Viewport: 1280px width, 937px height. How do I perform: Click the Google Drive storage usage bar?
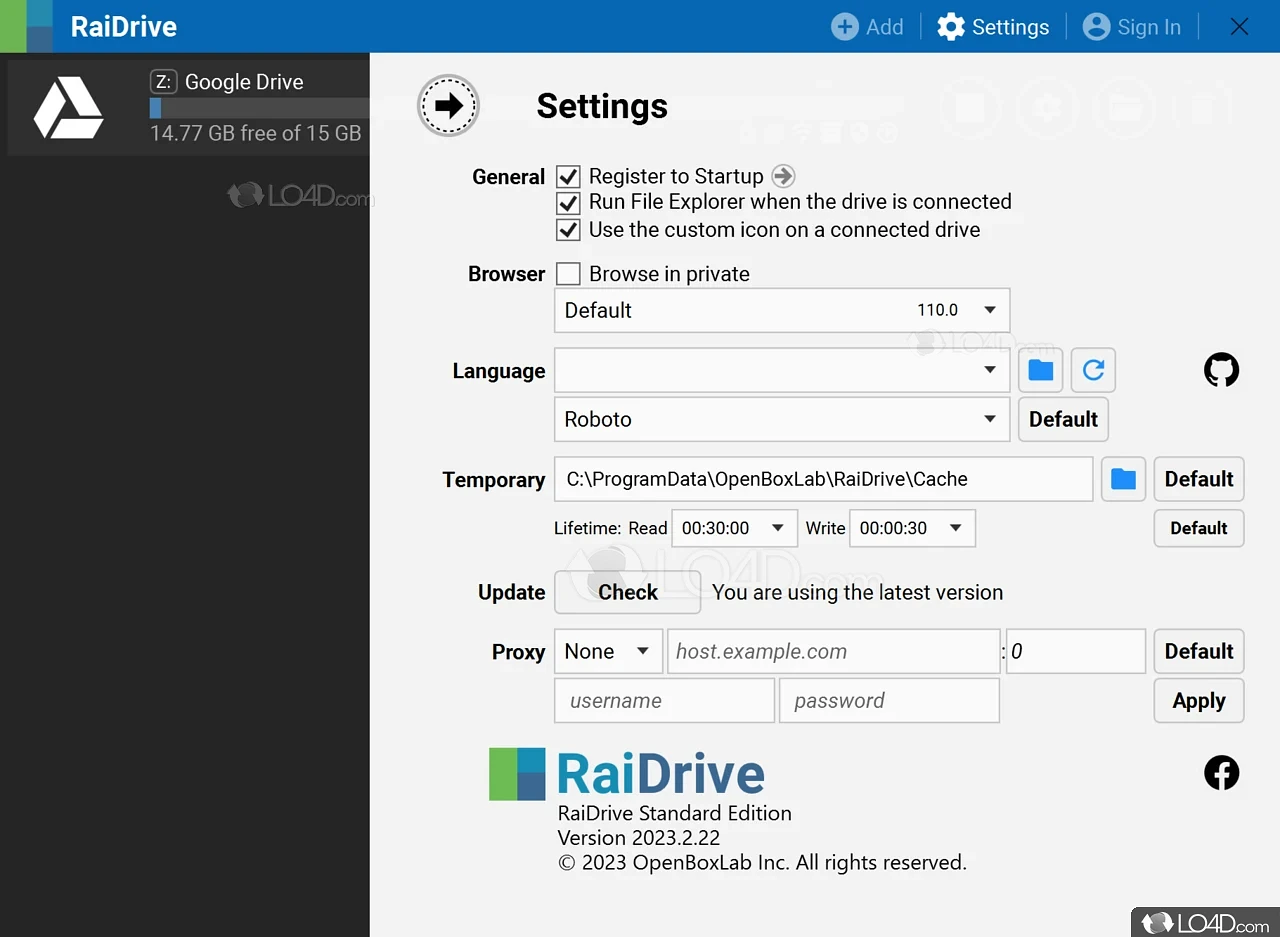[259, 108]
